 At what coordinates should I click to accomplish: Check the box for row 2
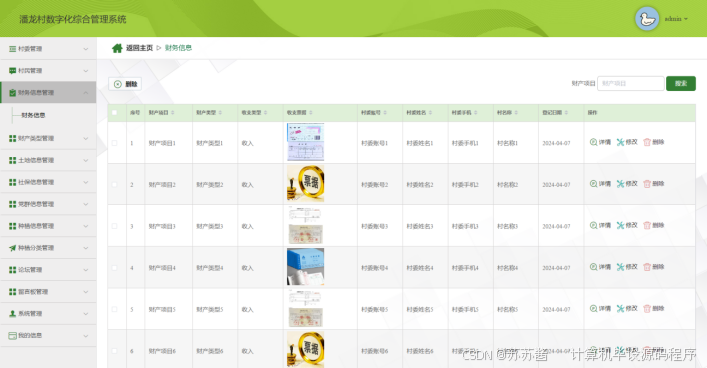[115, 184]
